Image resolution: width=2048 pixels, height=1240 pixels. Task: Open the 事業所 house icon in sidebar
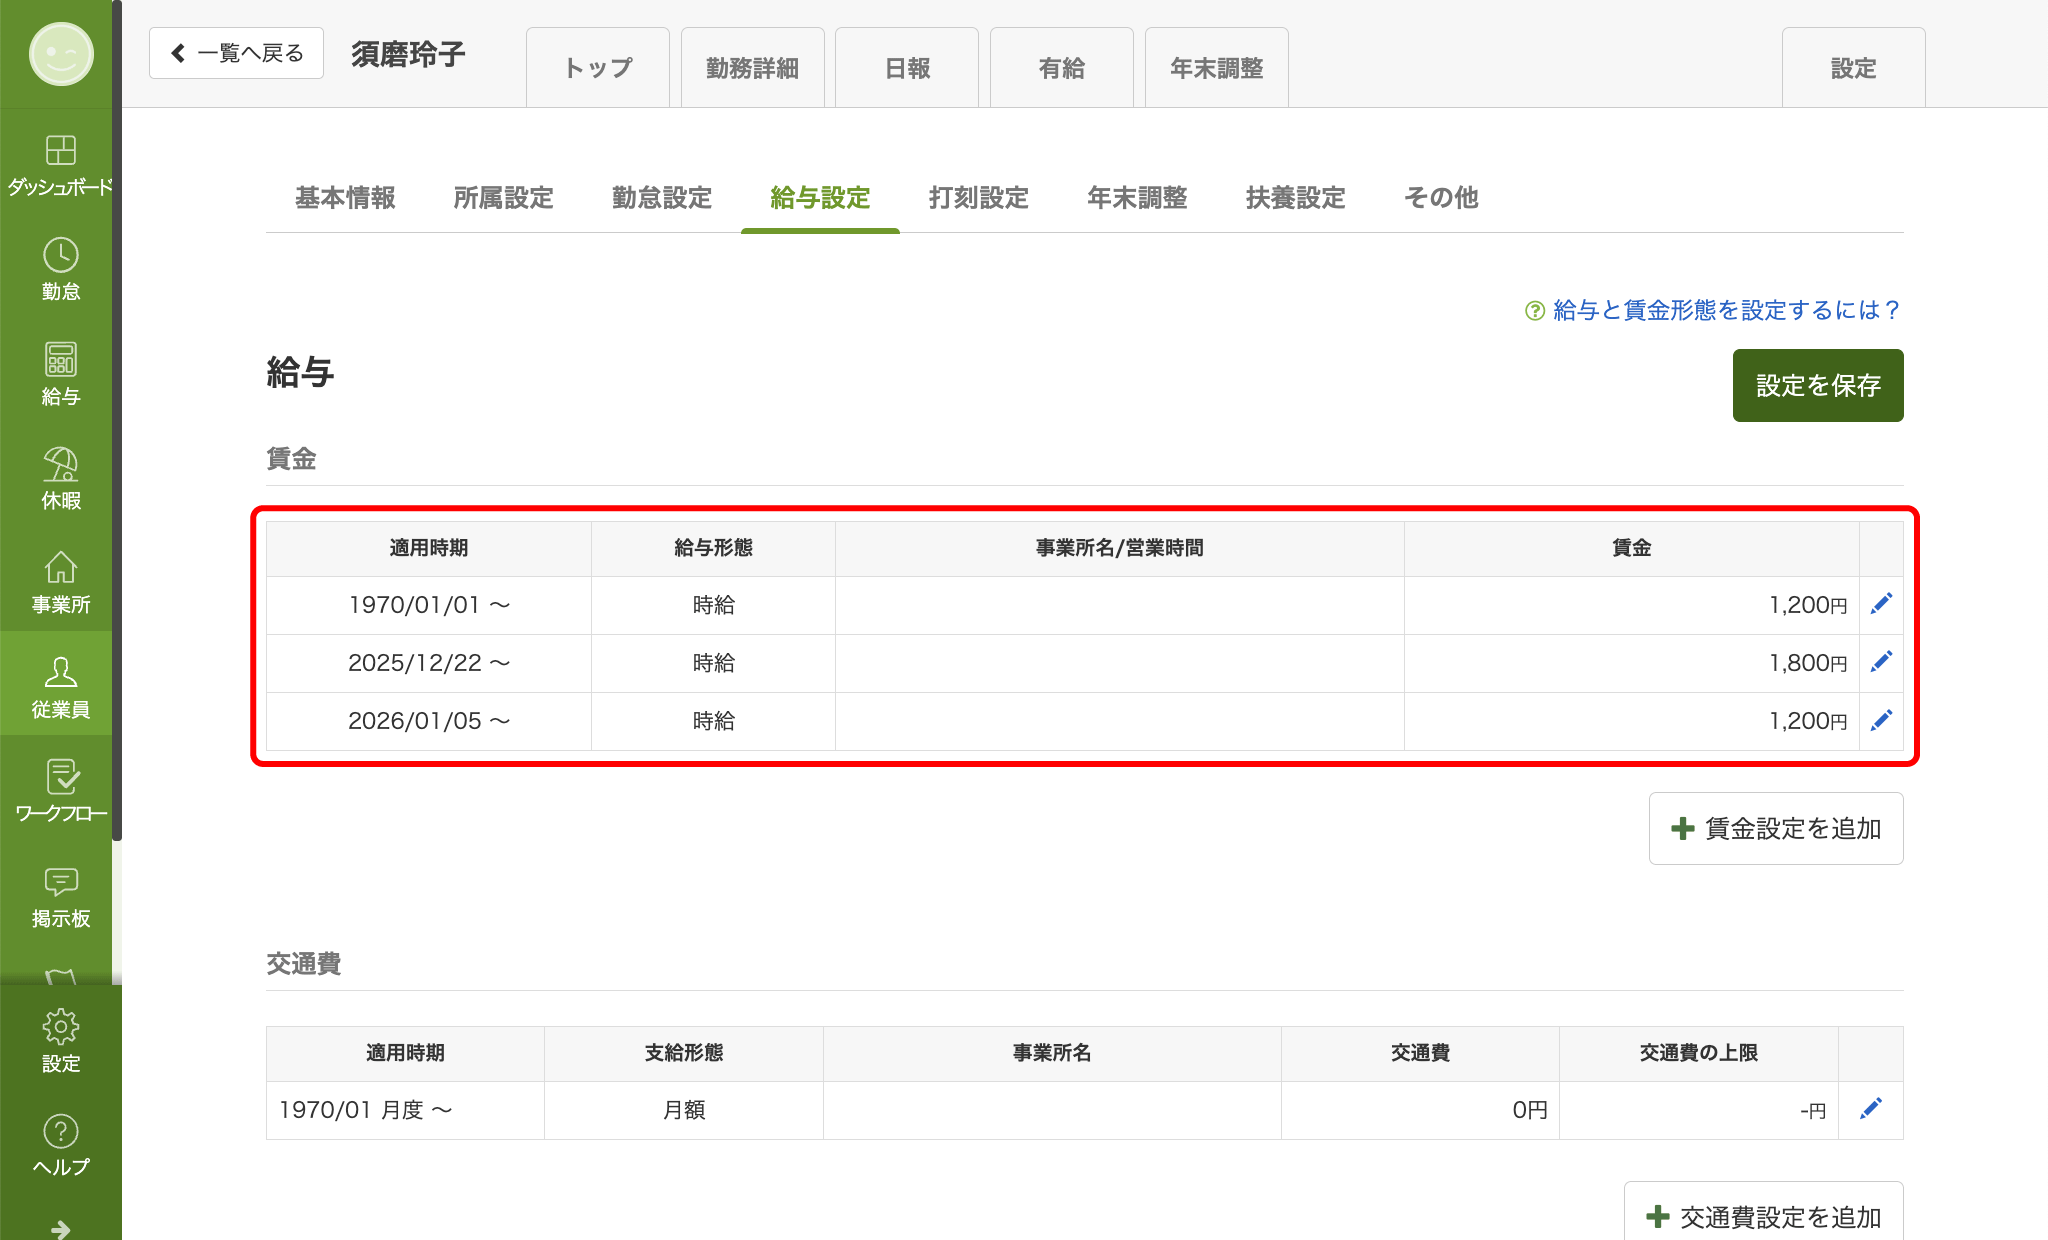click(60, 569)
